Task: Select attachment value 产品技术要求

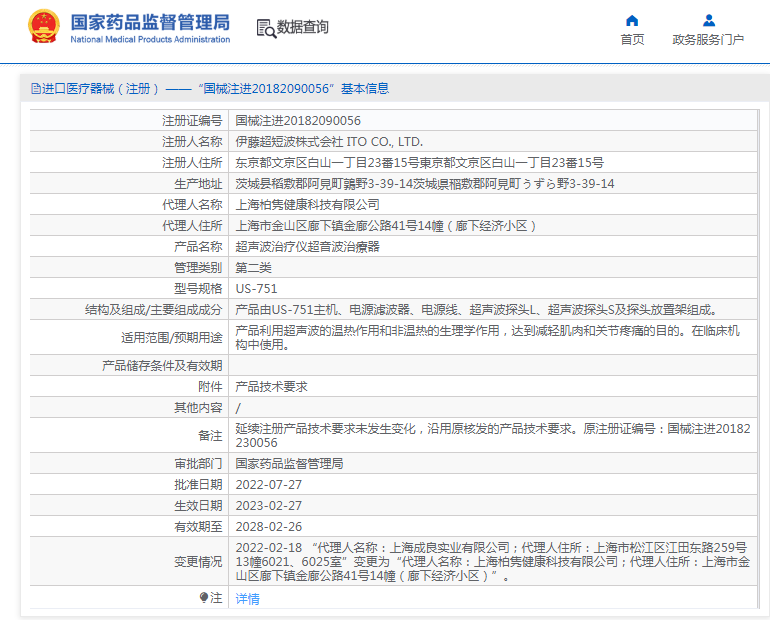Action: pos(272,387)
